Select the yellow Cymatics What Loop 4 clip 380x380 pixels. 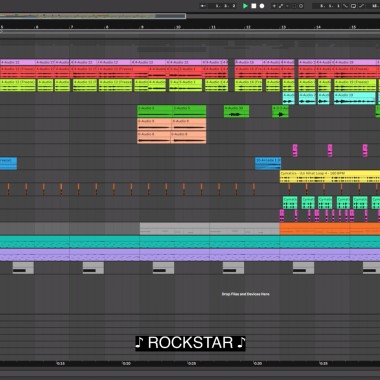pyautogui.click(x=330, y=177)
